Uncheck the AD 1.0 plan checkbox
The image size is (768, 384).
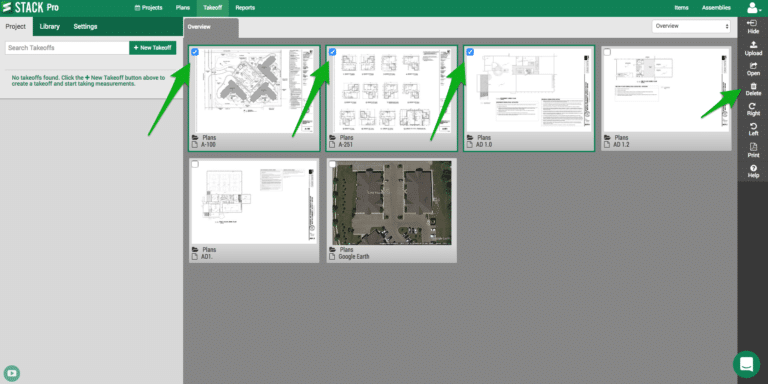pyautogui.click(x=470, y=52)
